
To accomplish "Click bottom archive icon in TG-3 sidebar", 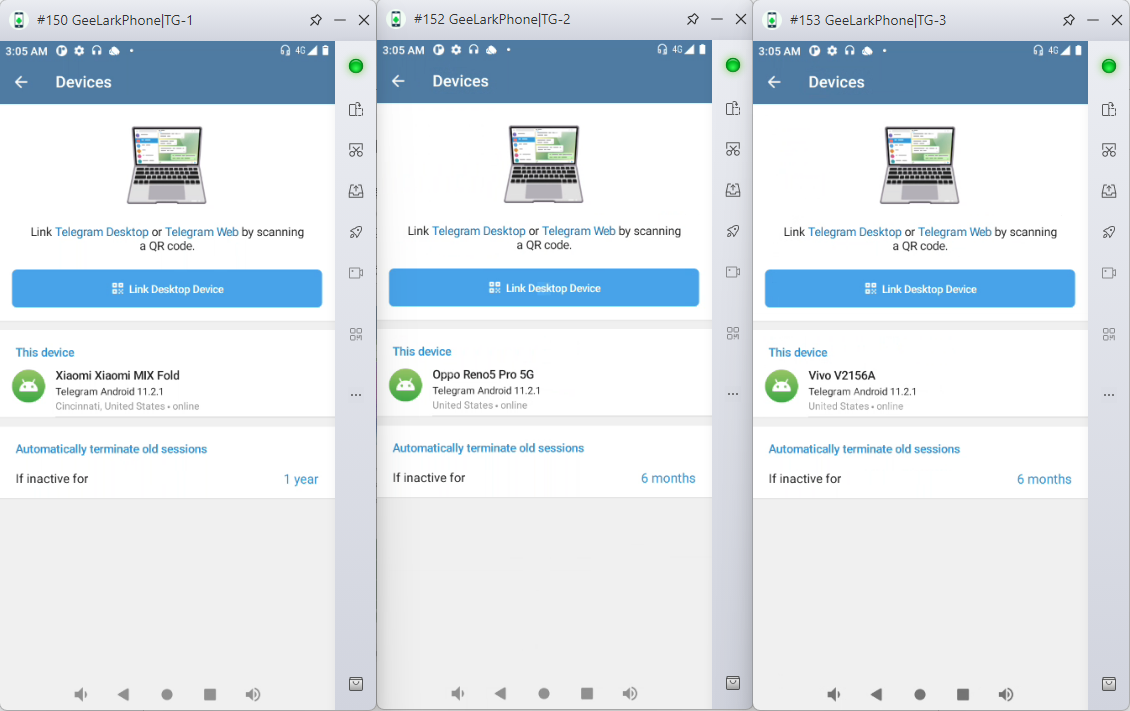I will pos(1109,684).
